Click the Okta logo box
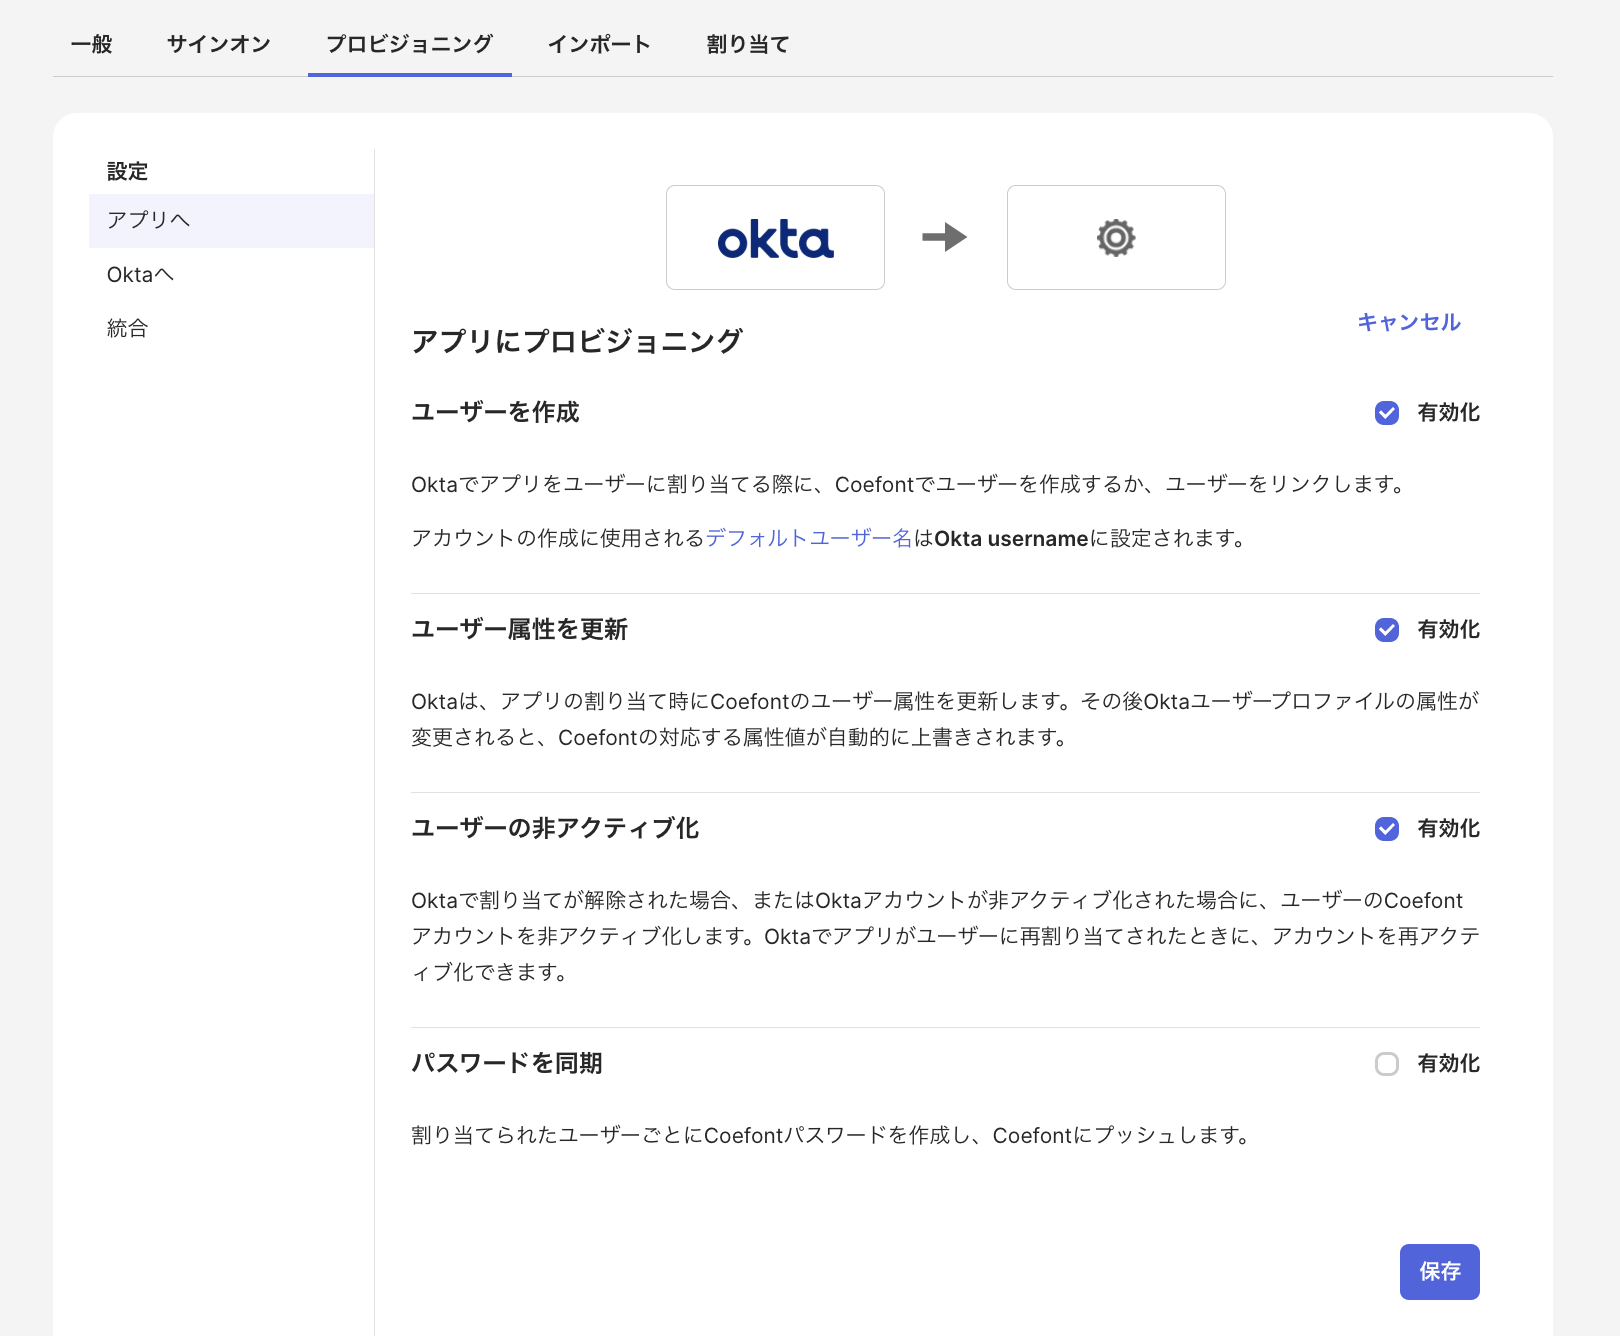This screenshot has height=1336, width=1620. (x=775, y=238)
